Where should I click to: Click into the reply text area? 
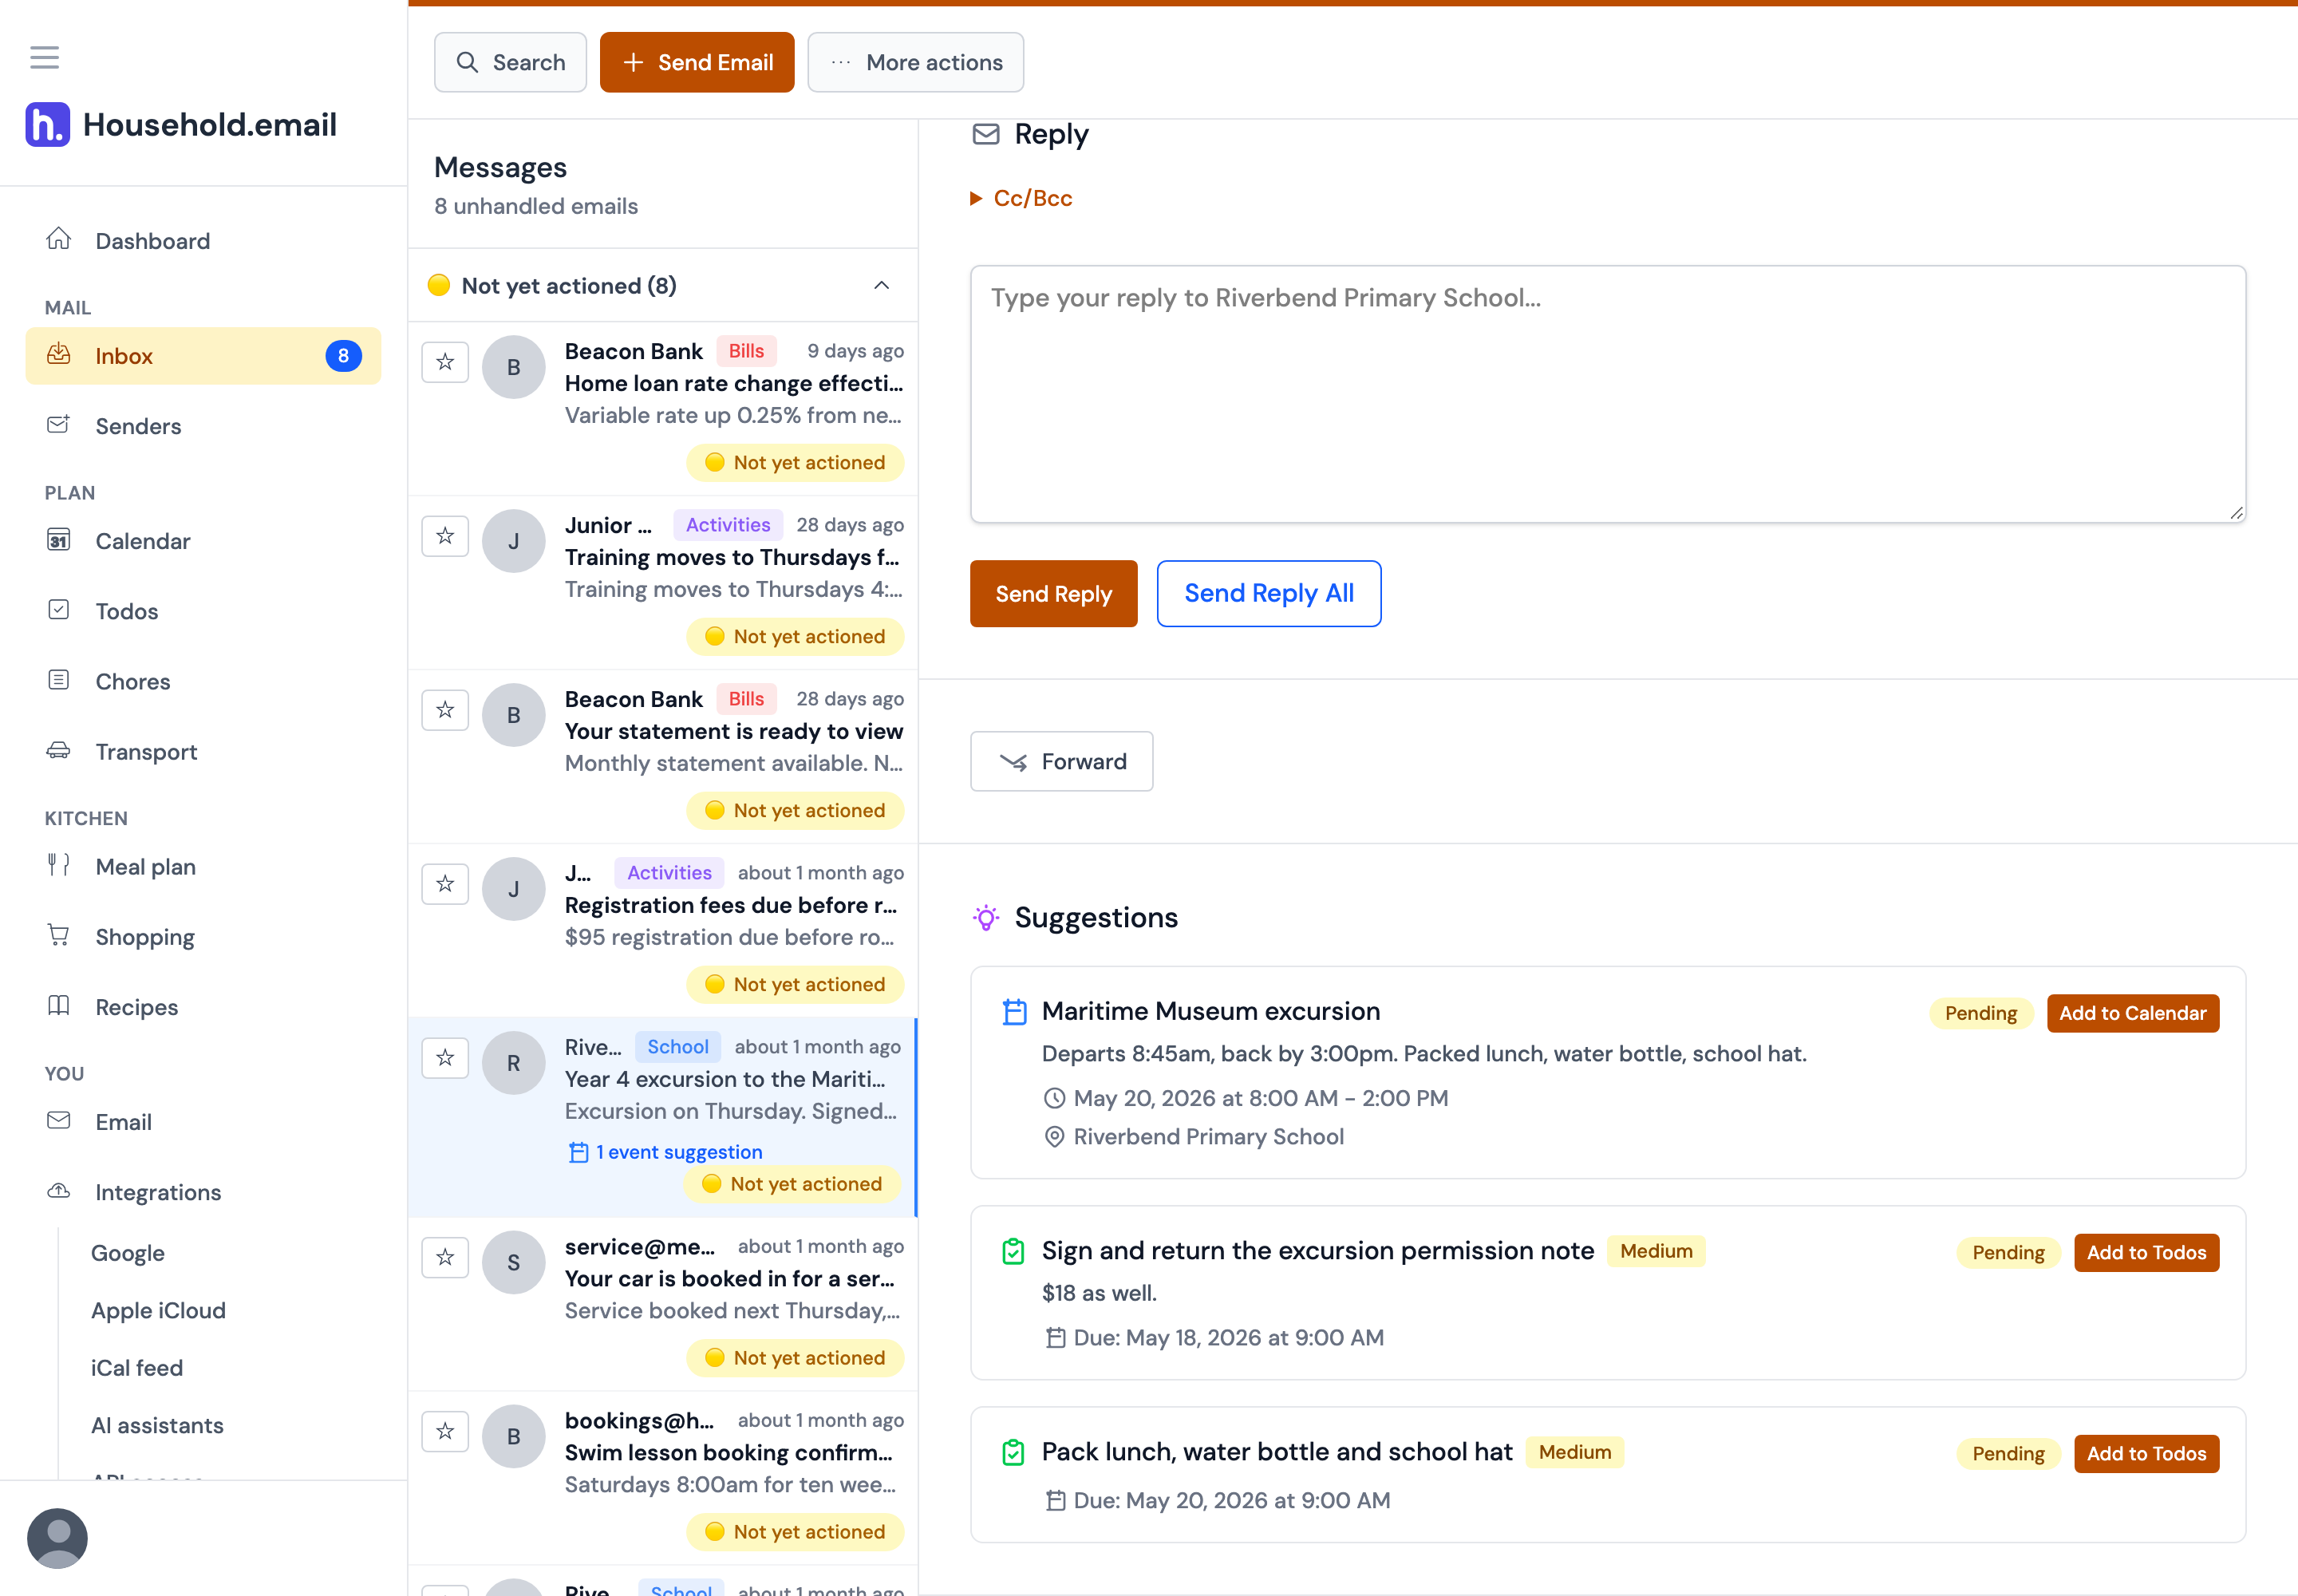pyautogui.click(x=1608, y=394)
